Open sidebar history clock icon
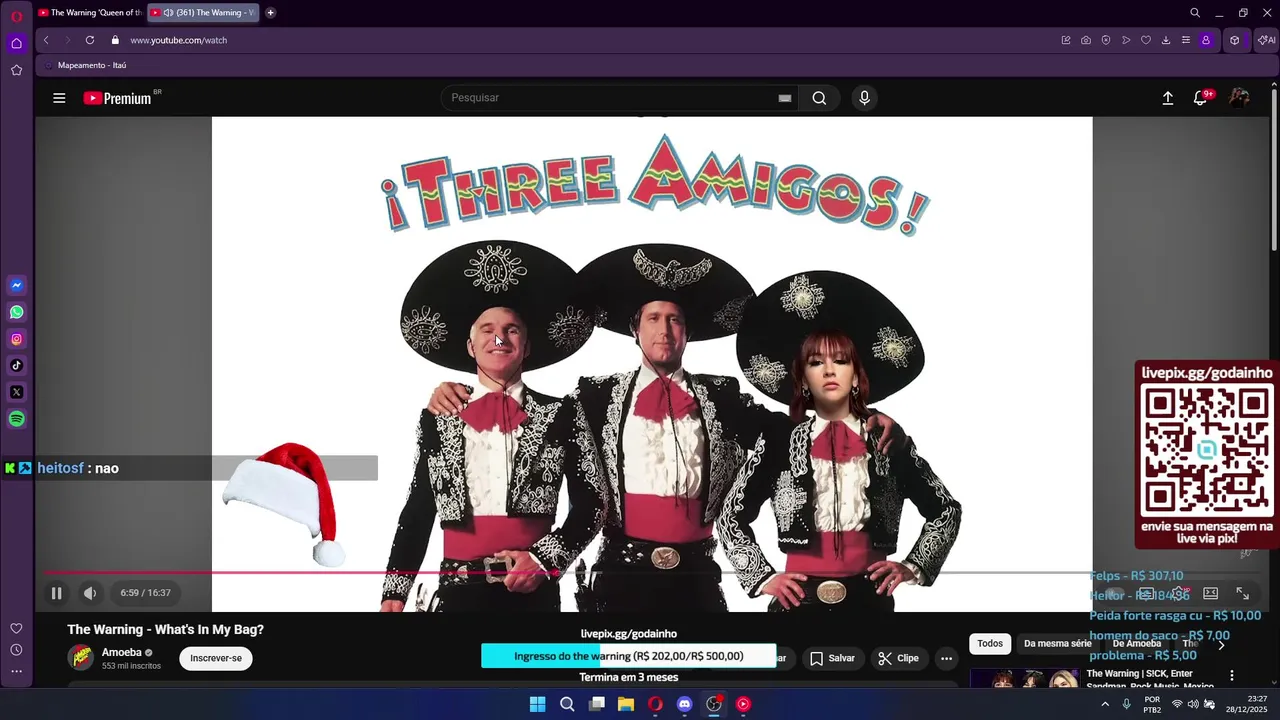Viewport: 1280px width, 720px height. 16,650
